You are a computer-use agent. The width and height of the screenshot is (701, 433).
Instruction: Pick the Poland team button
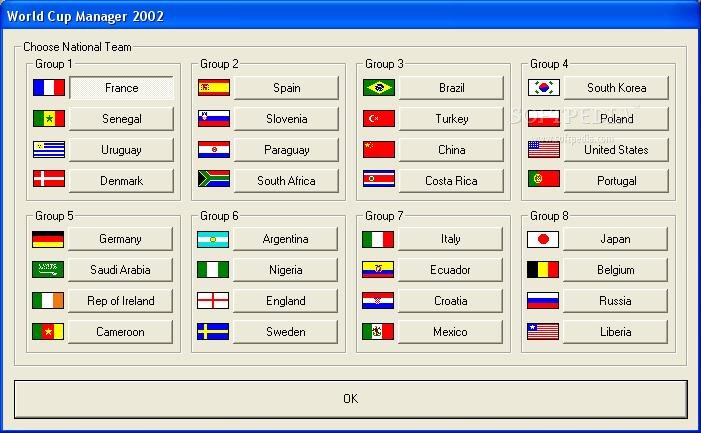coord(617,118)
